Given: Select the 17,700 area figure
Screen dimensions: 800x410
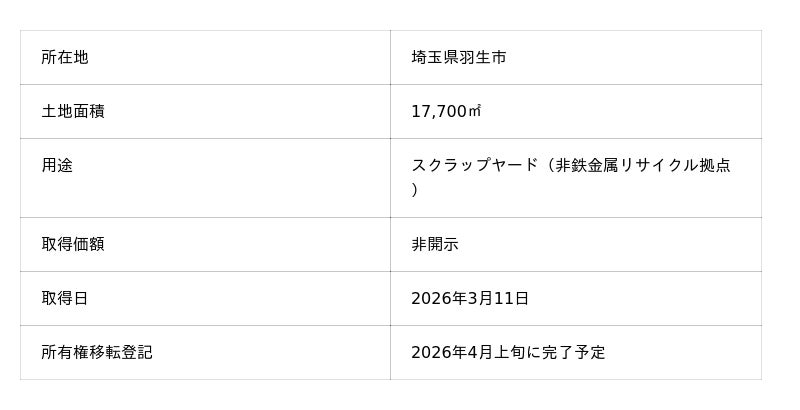Looking at the screenshot, I should click(x=439, y=111).
